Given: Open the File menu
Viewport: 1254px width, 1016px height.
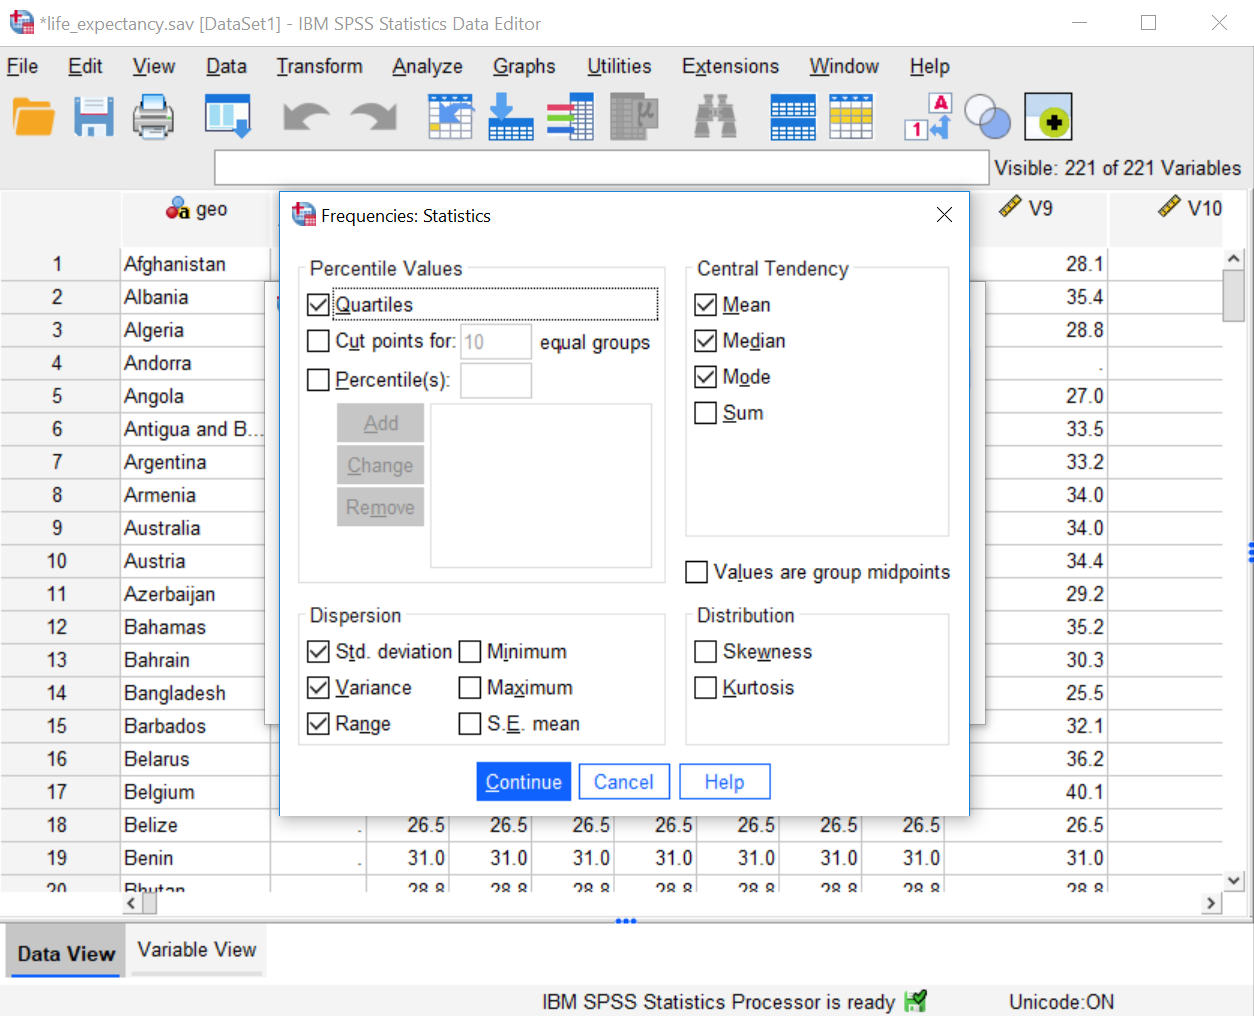Looking at the screenshot, I should pos(22,66).
